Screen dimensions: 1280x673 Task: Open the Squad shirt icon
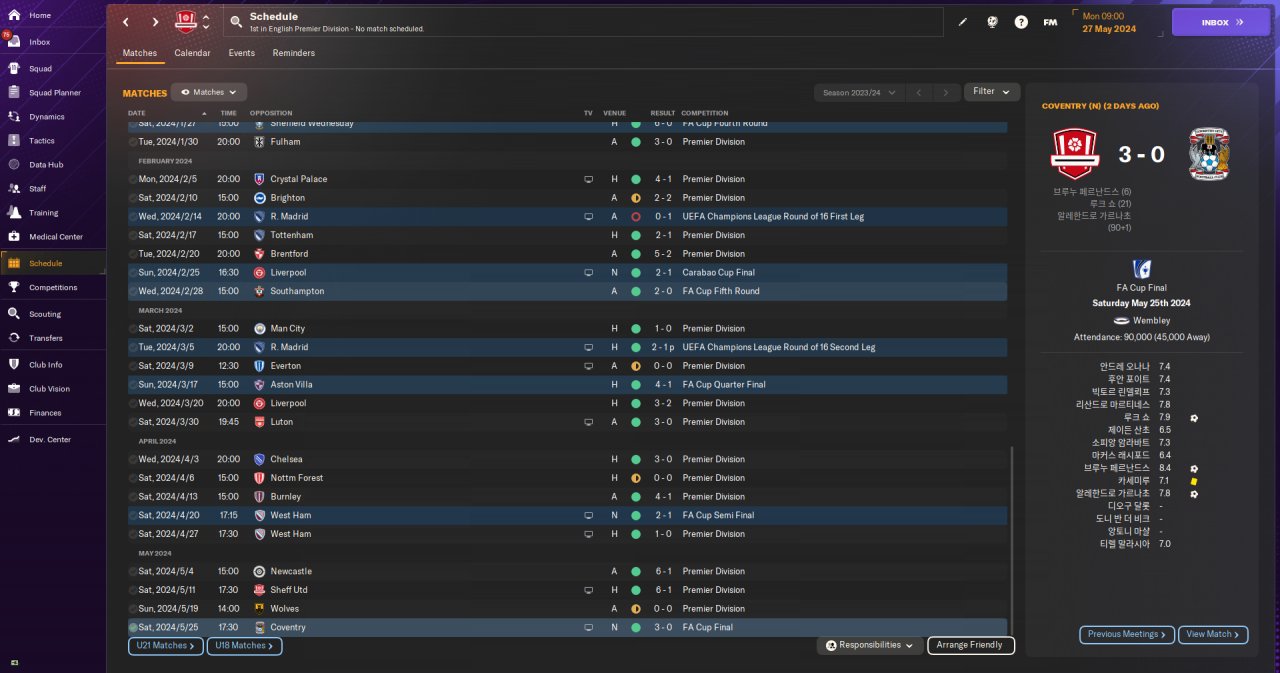point(14,69)
